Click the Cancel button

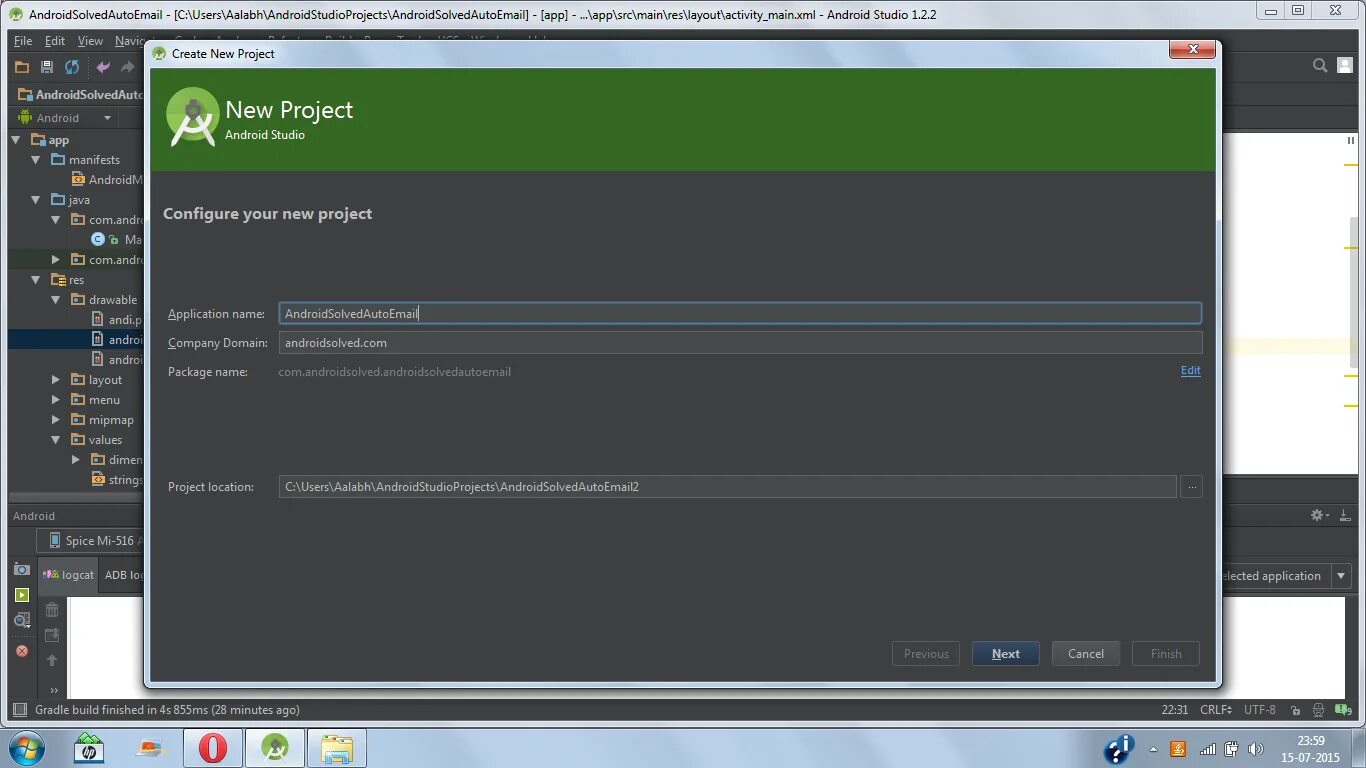(1086, 654)
